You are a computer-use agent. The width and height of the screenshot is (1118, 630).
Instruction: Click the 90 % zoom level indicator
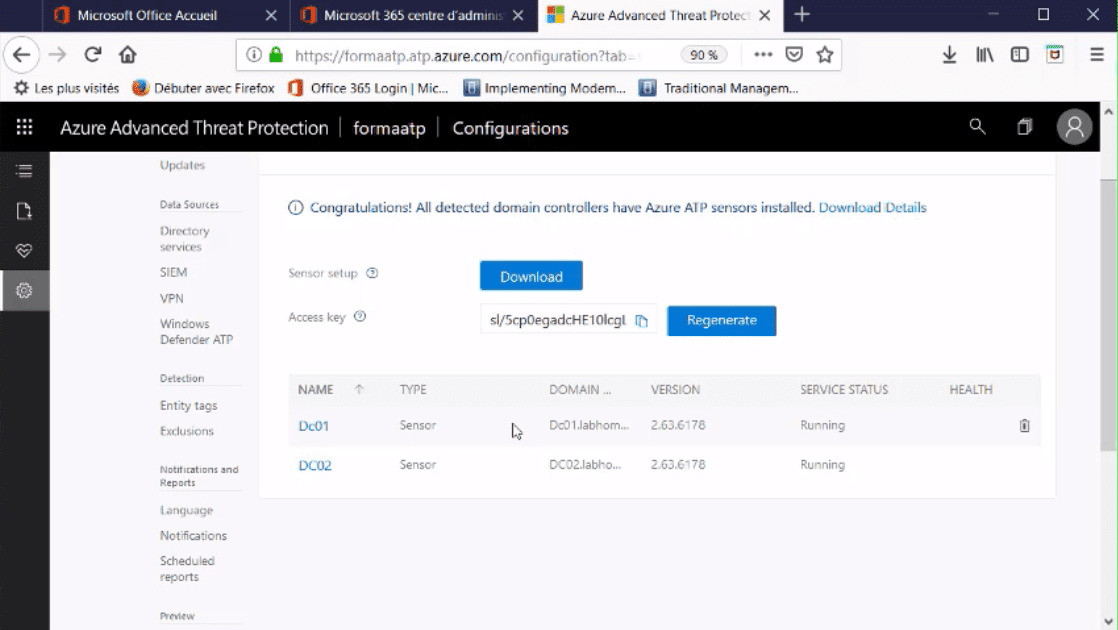(x=704, y=55)
